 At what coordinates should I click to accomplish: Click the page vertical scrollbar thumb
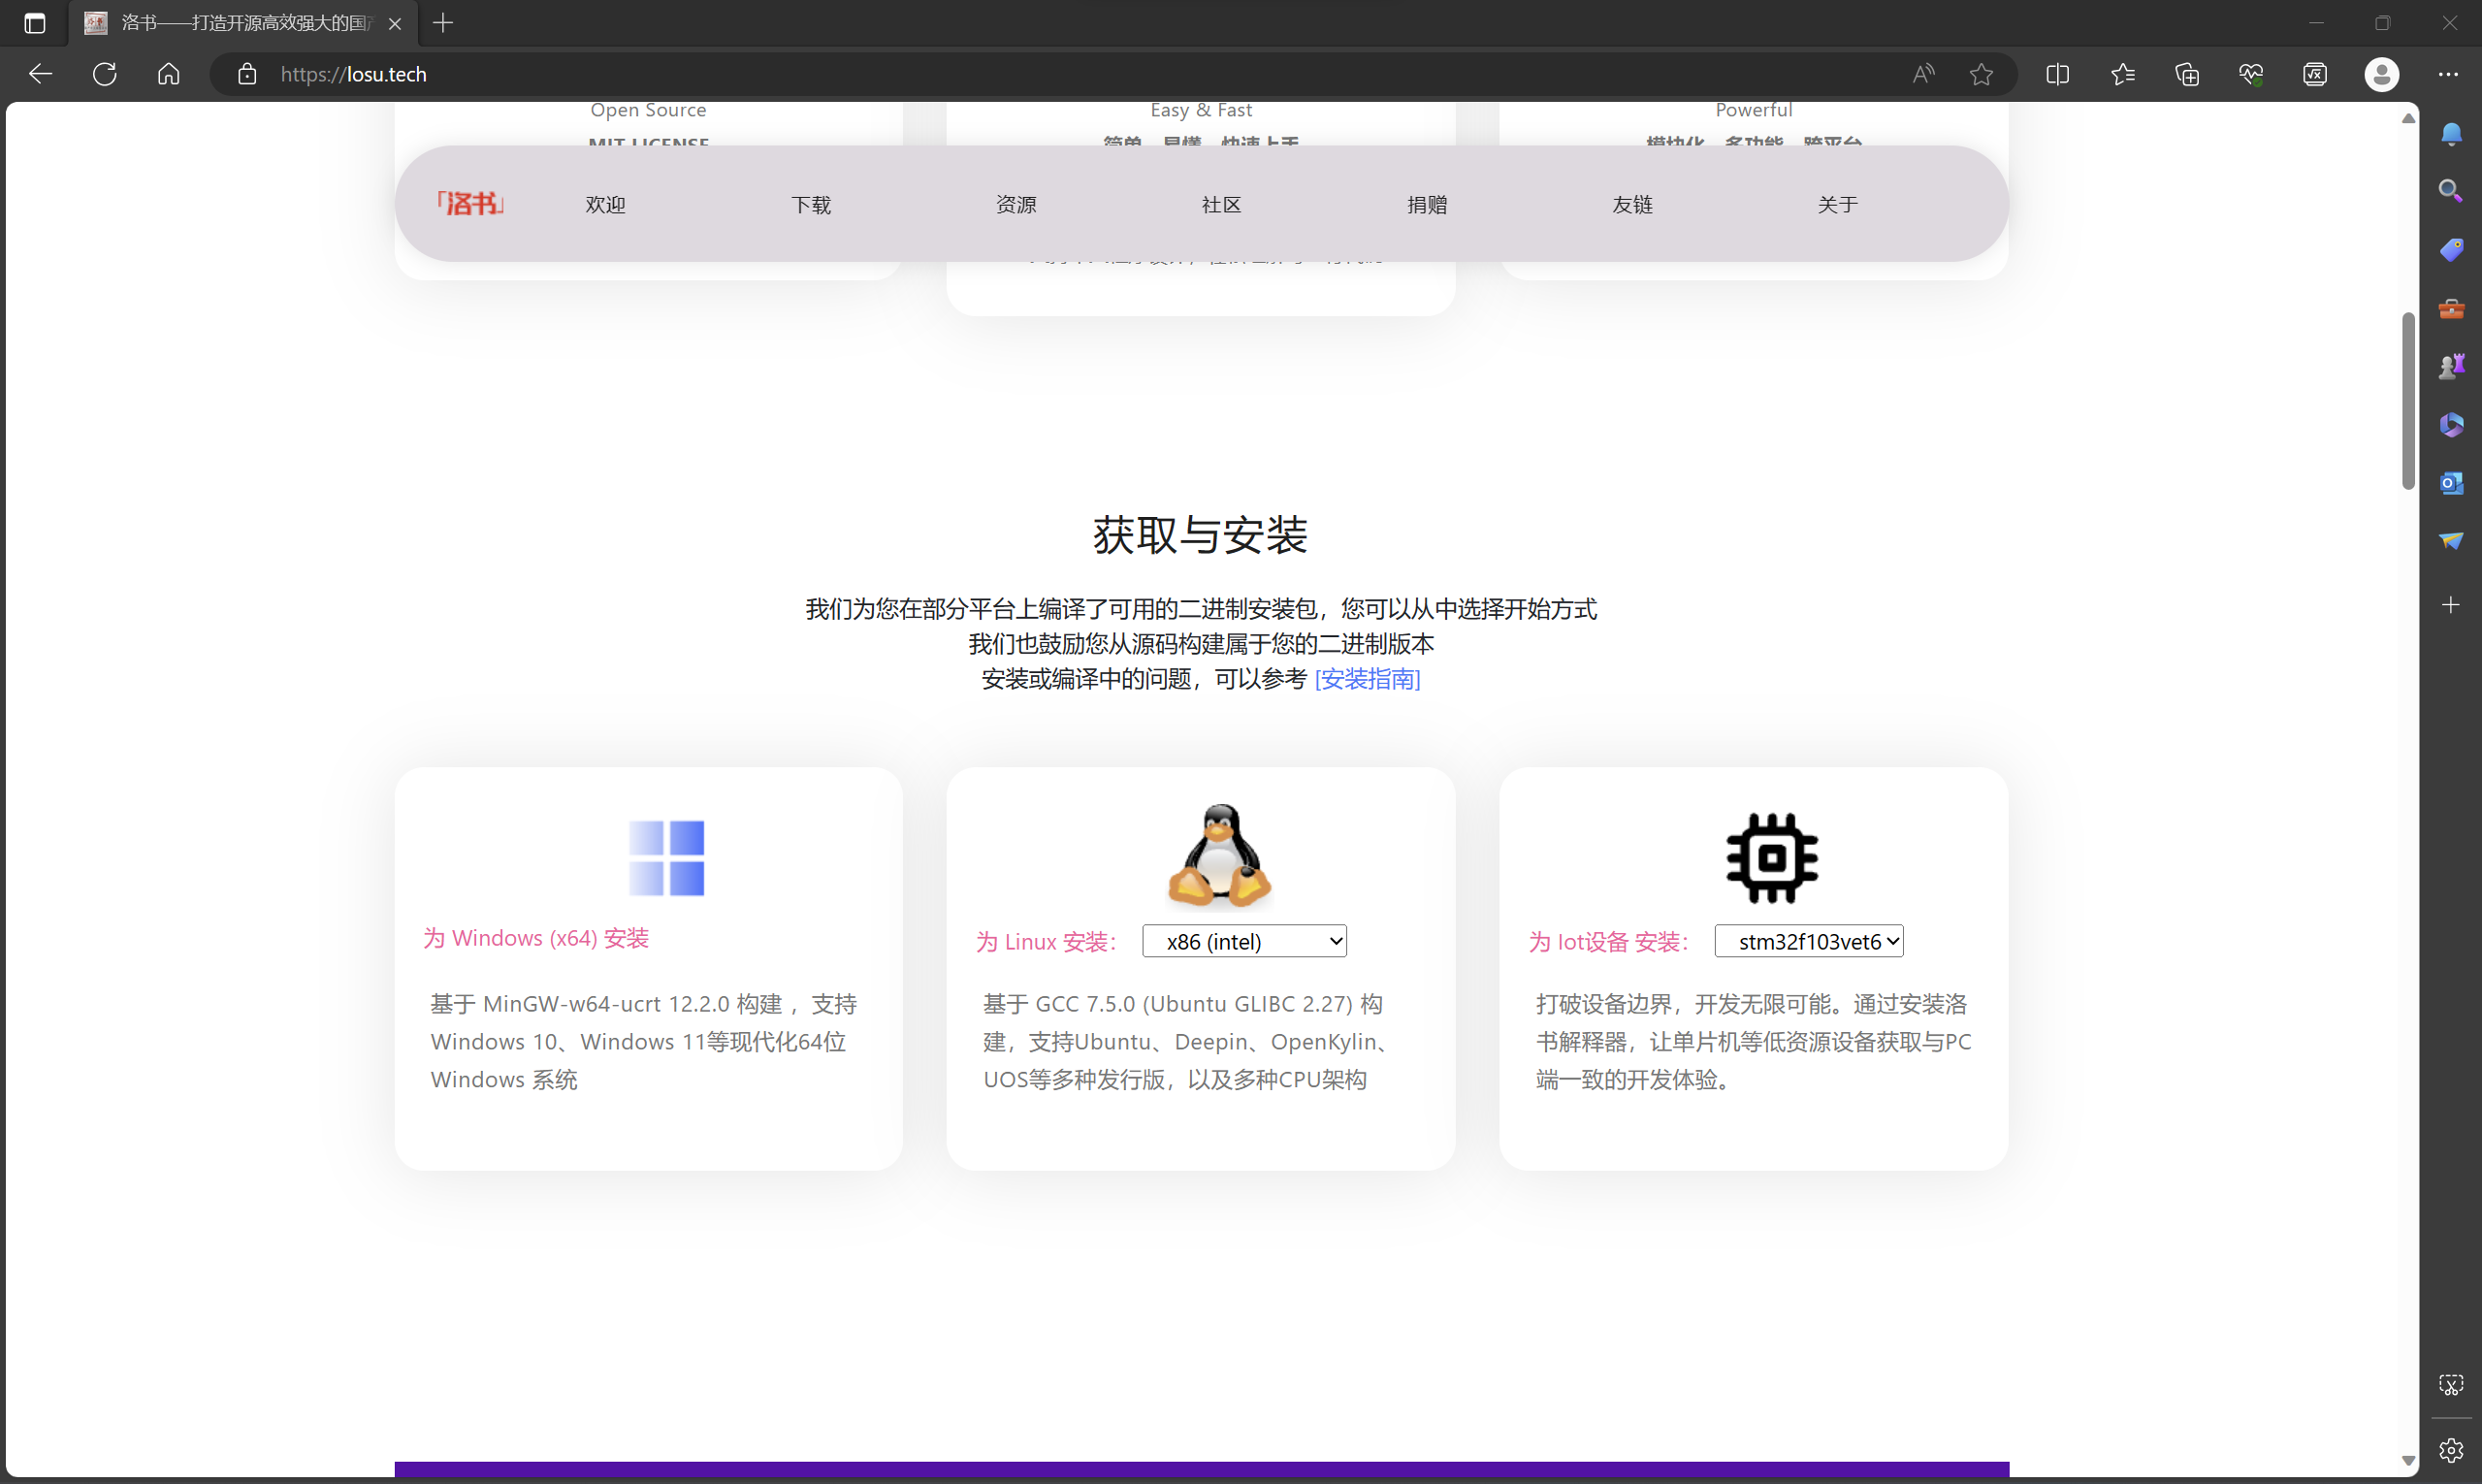pyautogui.click(x=2408, y=400)
